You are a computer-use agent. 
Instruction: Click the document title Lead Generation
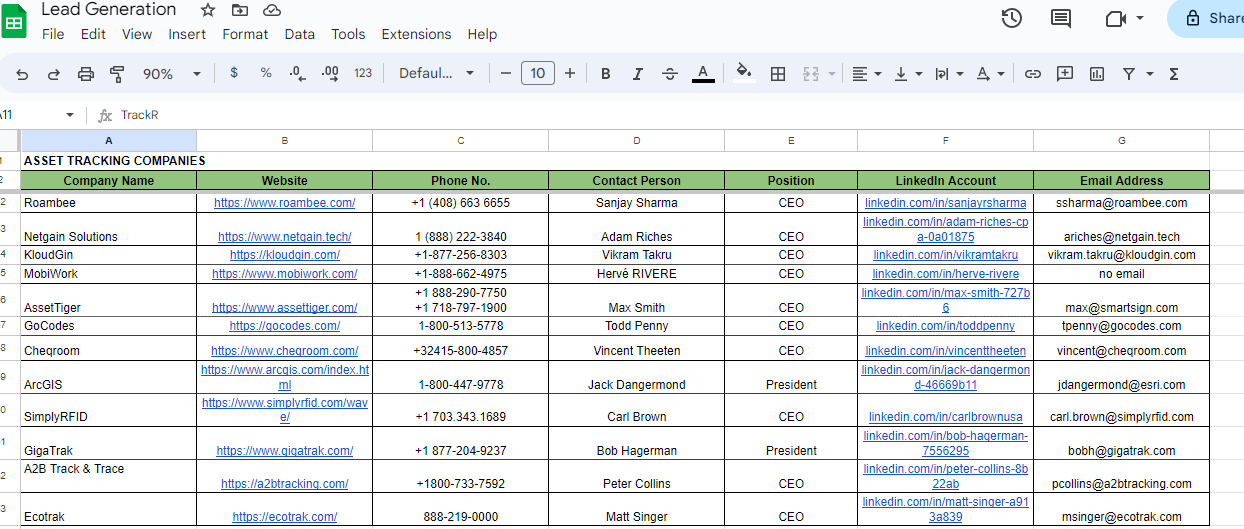click(109, 10)
